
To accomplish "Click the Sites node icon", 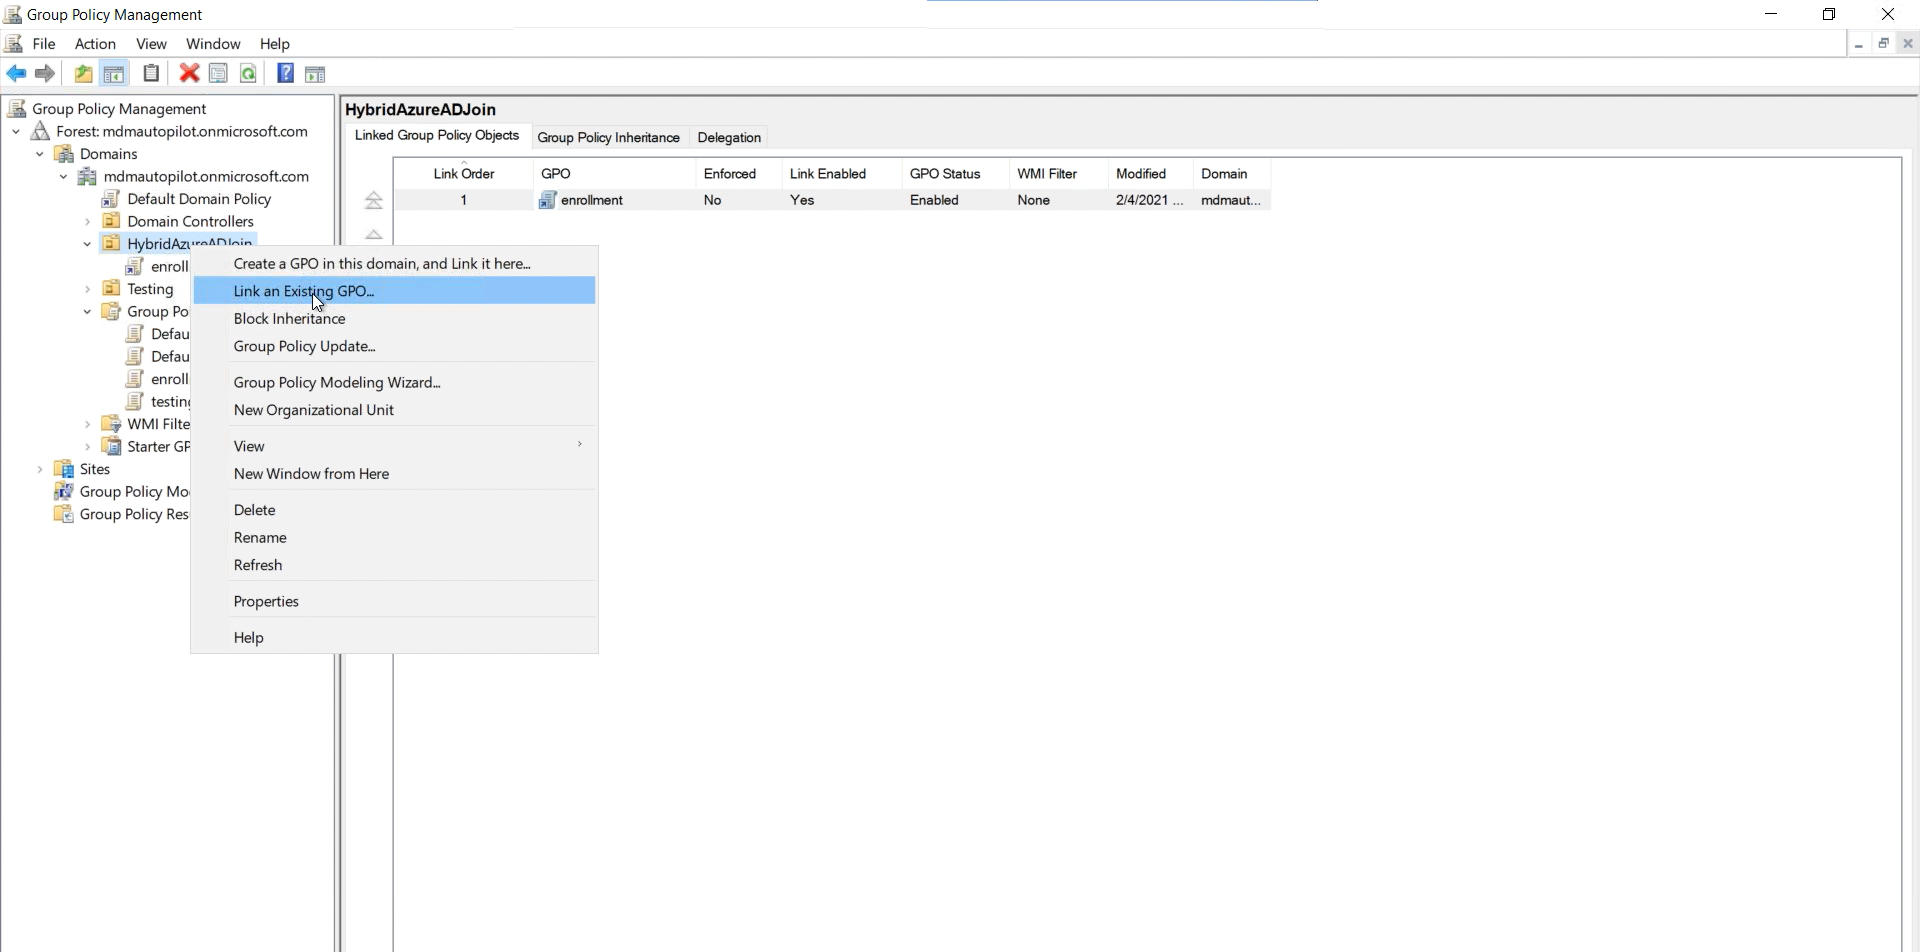I will click(64, 469).
